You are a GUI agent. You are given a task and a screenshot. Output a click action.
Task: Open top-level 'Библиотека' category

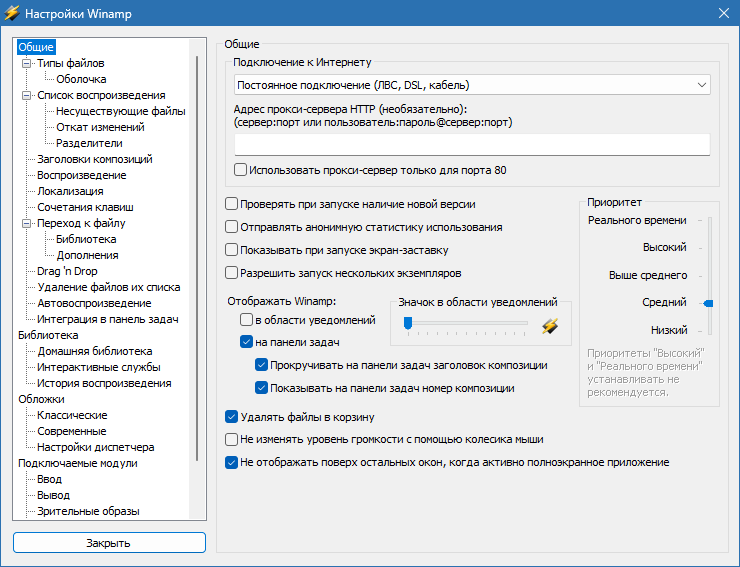point(48,335)
